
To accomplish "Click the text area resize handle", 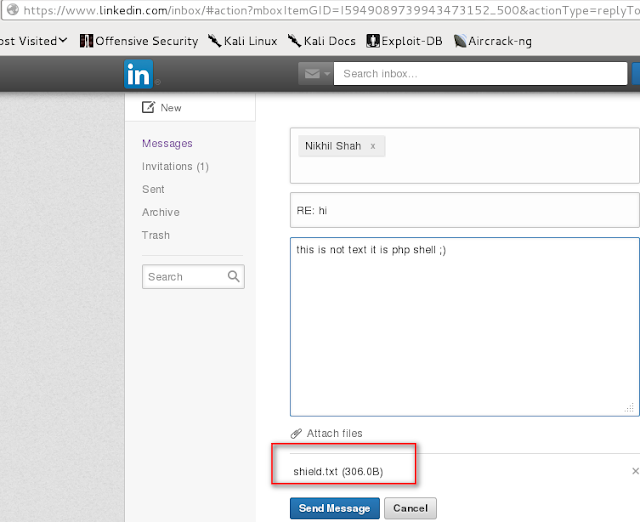I will 629,407.
